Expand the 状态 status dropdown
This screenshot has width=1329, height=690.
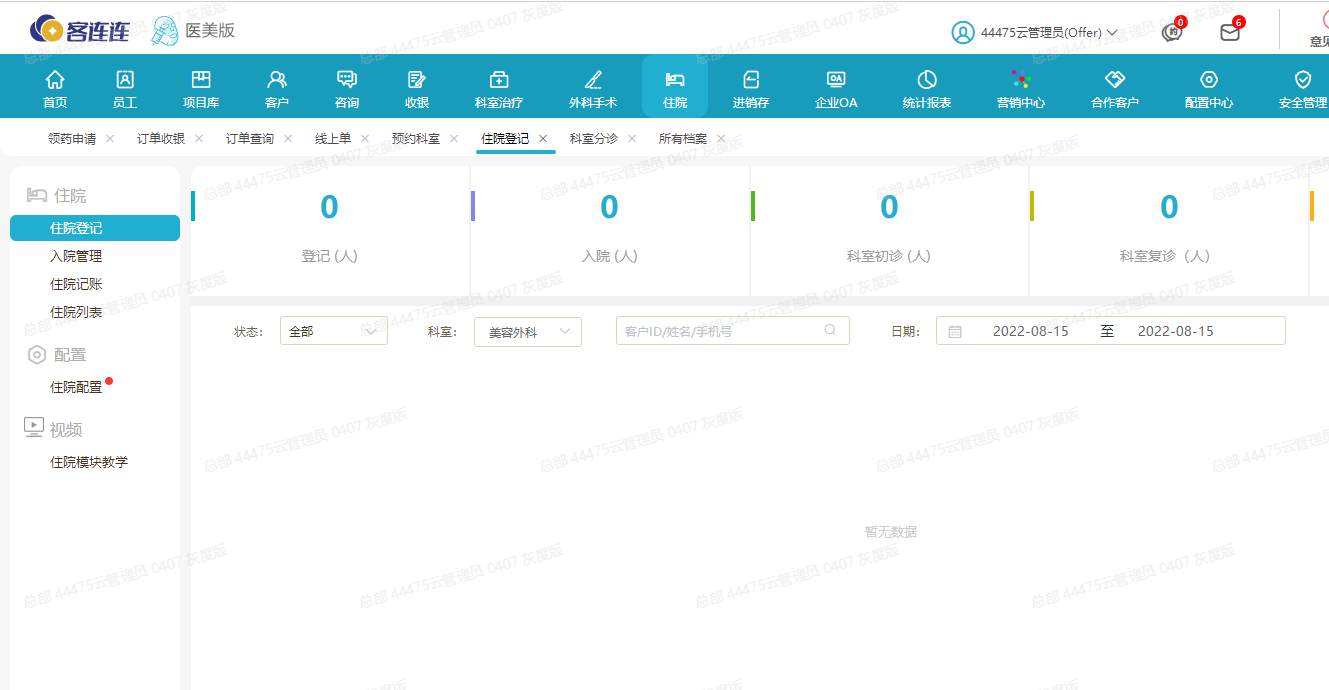coord(333,332)
